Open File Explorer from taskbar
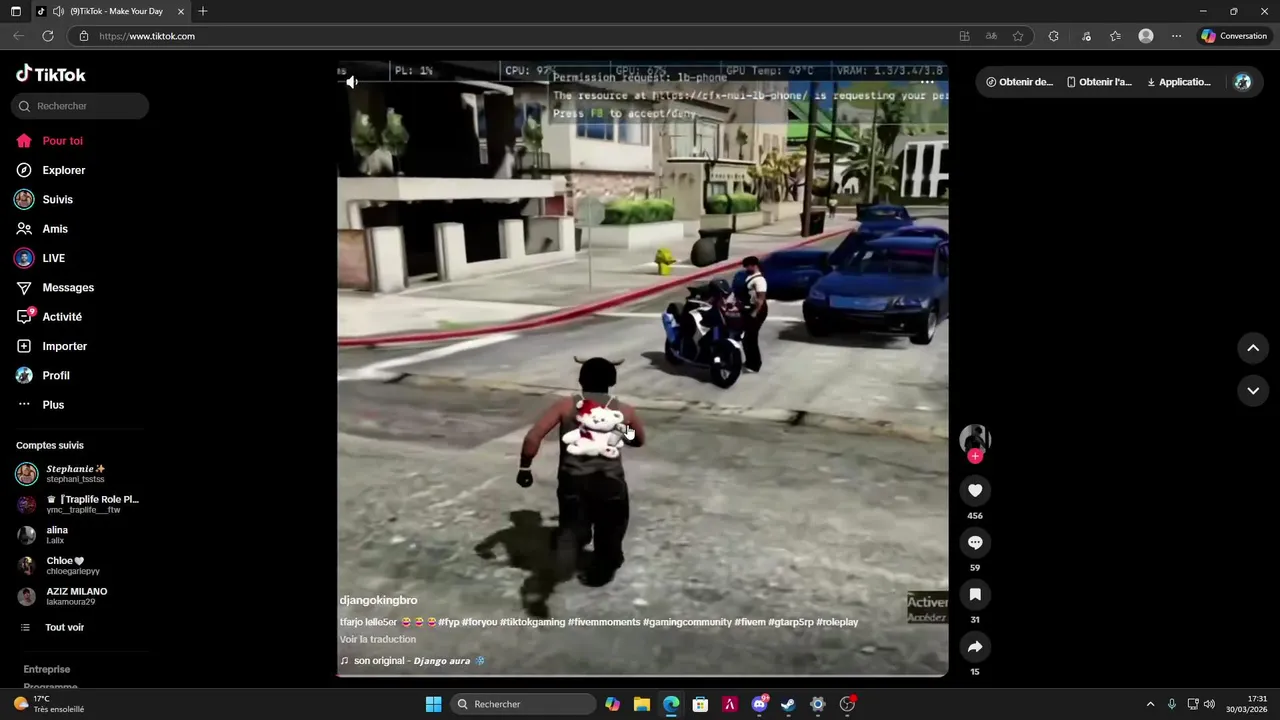 coord(642,704)
